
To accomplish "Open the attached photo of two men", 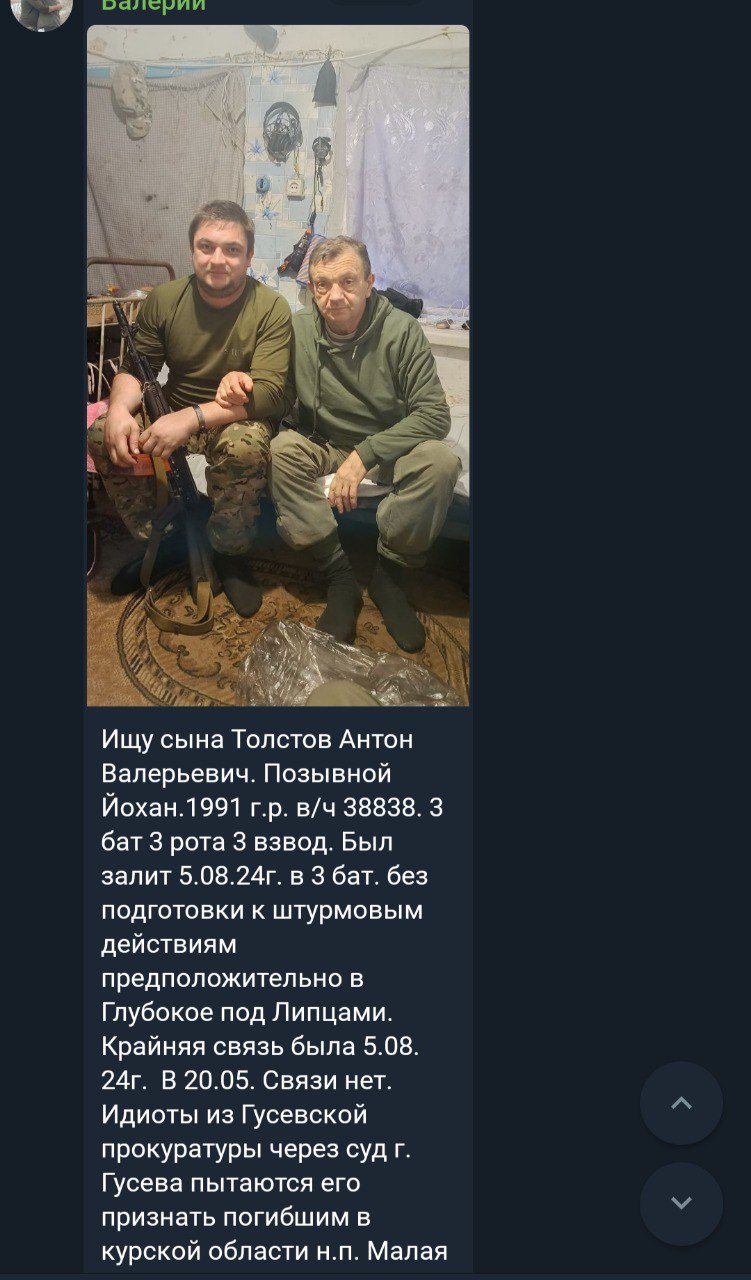I will pos(278,366).
